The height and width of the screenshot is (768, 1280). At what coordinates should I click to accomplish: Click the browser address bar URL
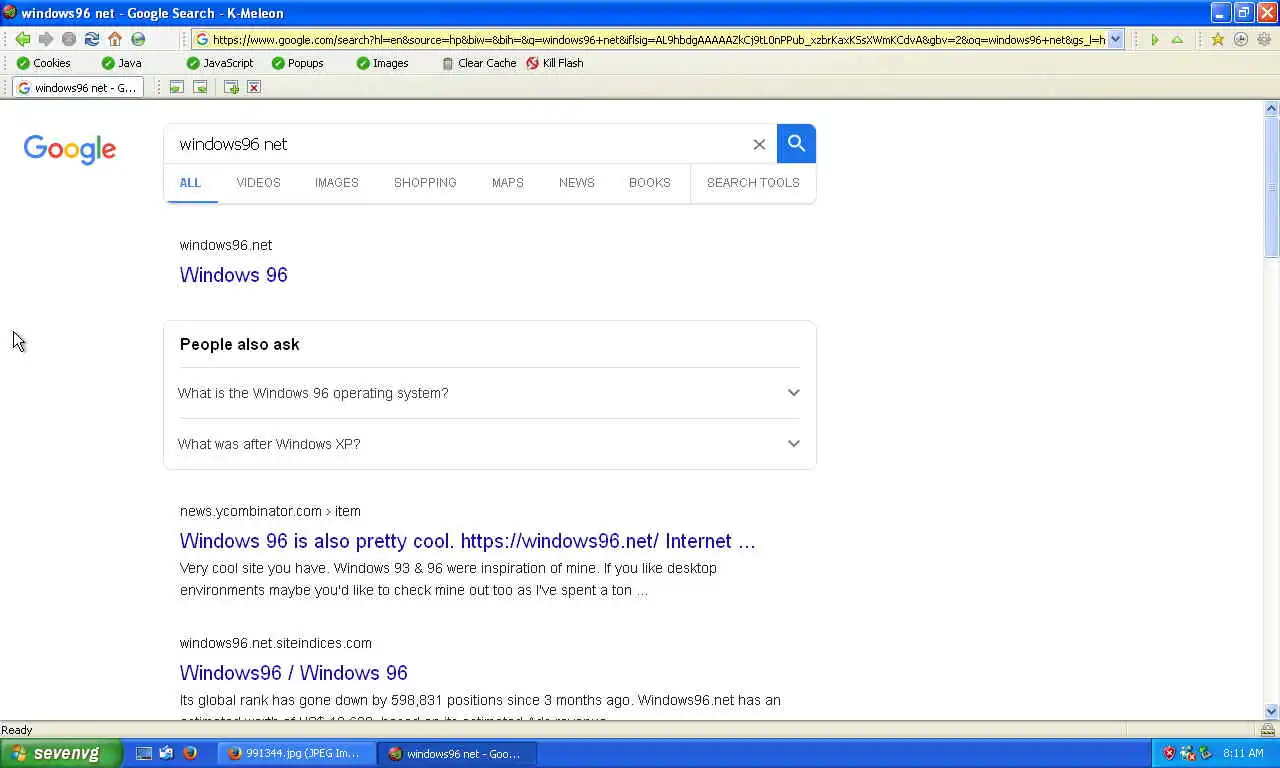click(657, 40)
